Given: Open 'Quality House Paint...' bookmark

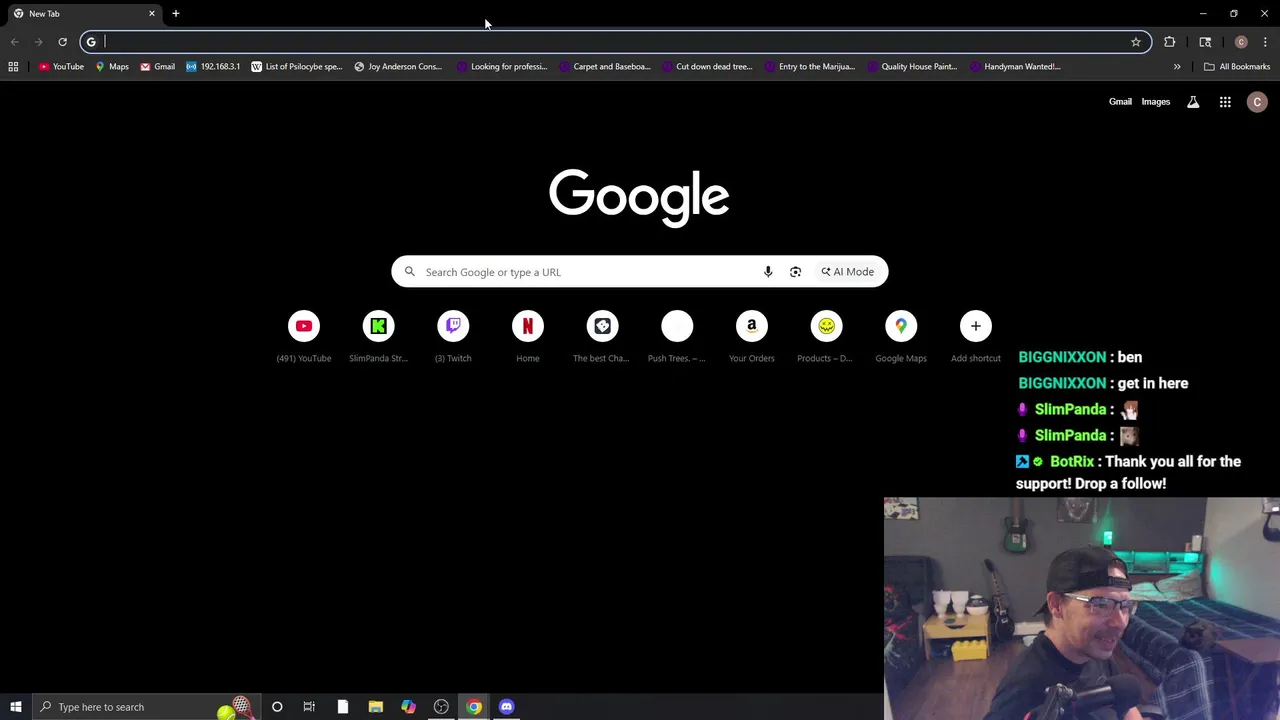Looking at the screenshot, I should [x=912, y=67].
